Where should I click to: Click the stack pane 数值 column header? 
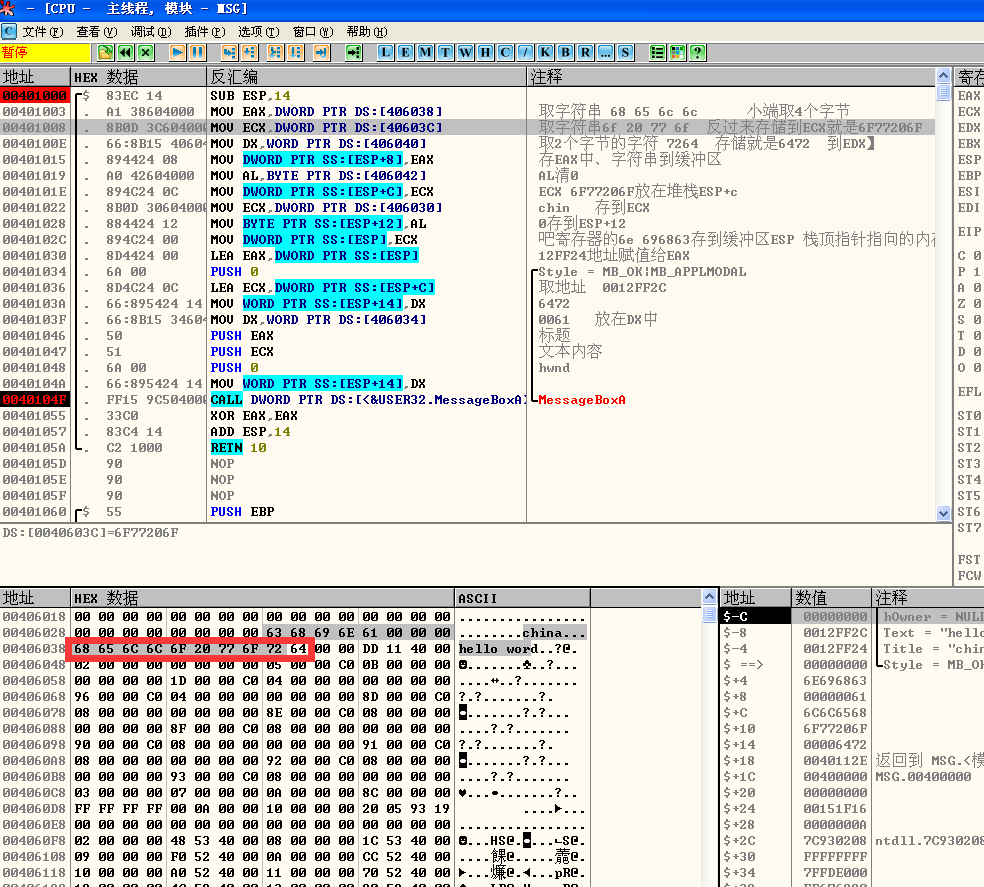[832, 598]
